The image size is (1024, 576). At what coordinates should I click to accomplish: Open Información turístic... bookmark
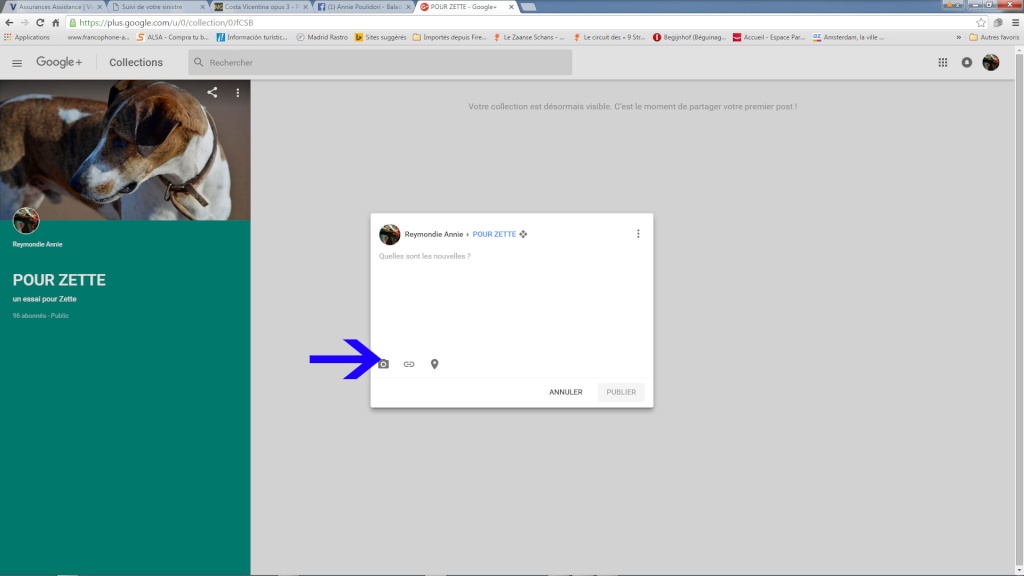251,37
